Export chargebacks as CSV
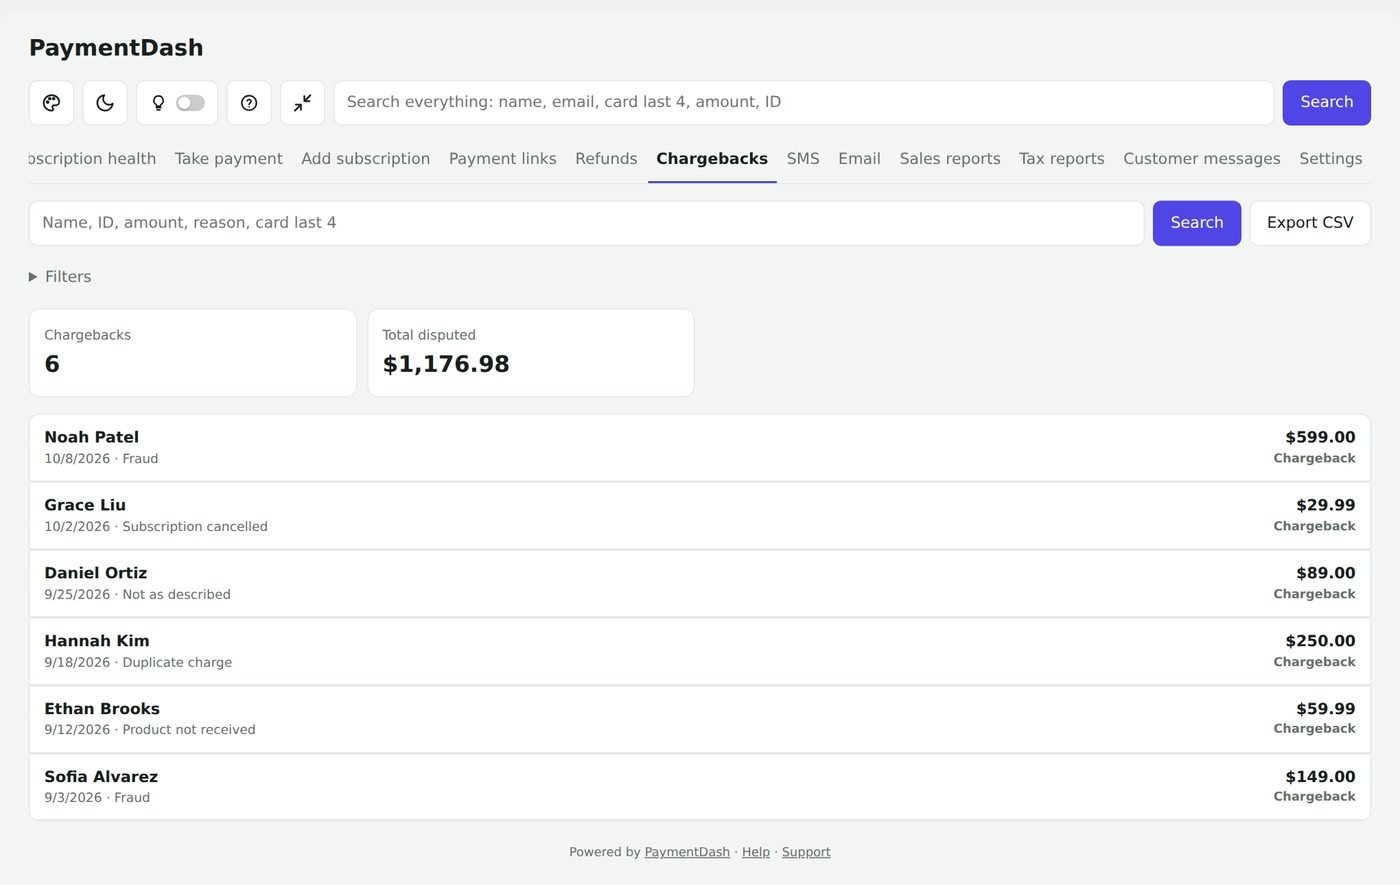Screen dimensions: 1400x885 click(1310, 223)
